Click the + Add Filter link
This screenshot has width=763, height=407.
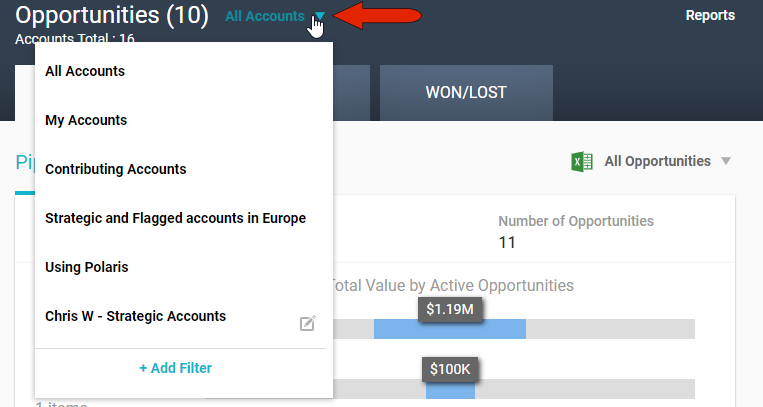coord(175,368)
